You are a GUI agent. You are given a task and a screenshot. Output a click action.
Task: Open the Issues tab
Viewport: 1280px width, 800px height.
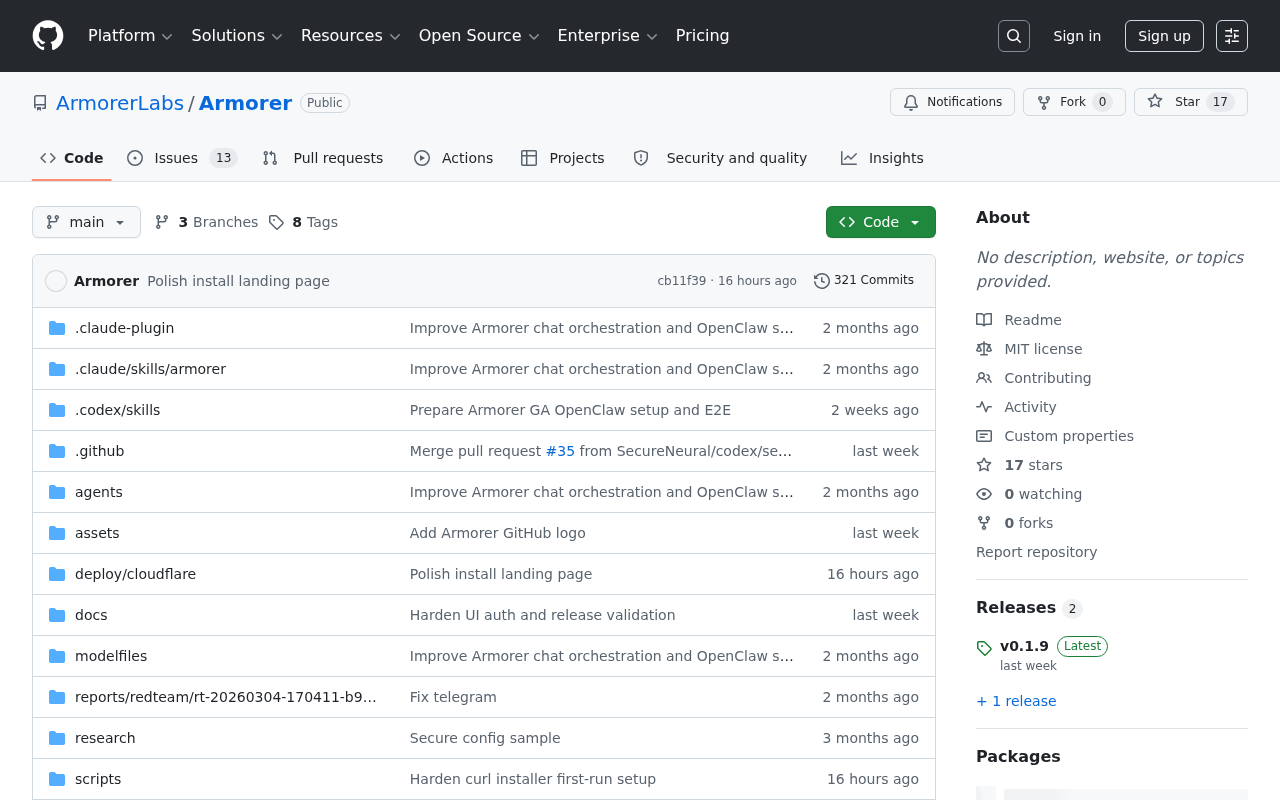click(181, 158)
